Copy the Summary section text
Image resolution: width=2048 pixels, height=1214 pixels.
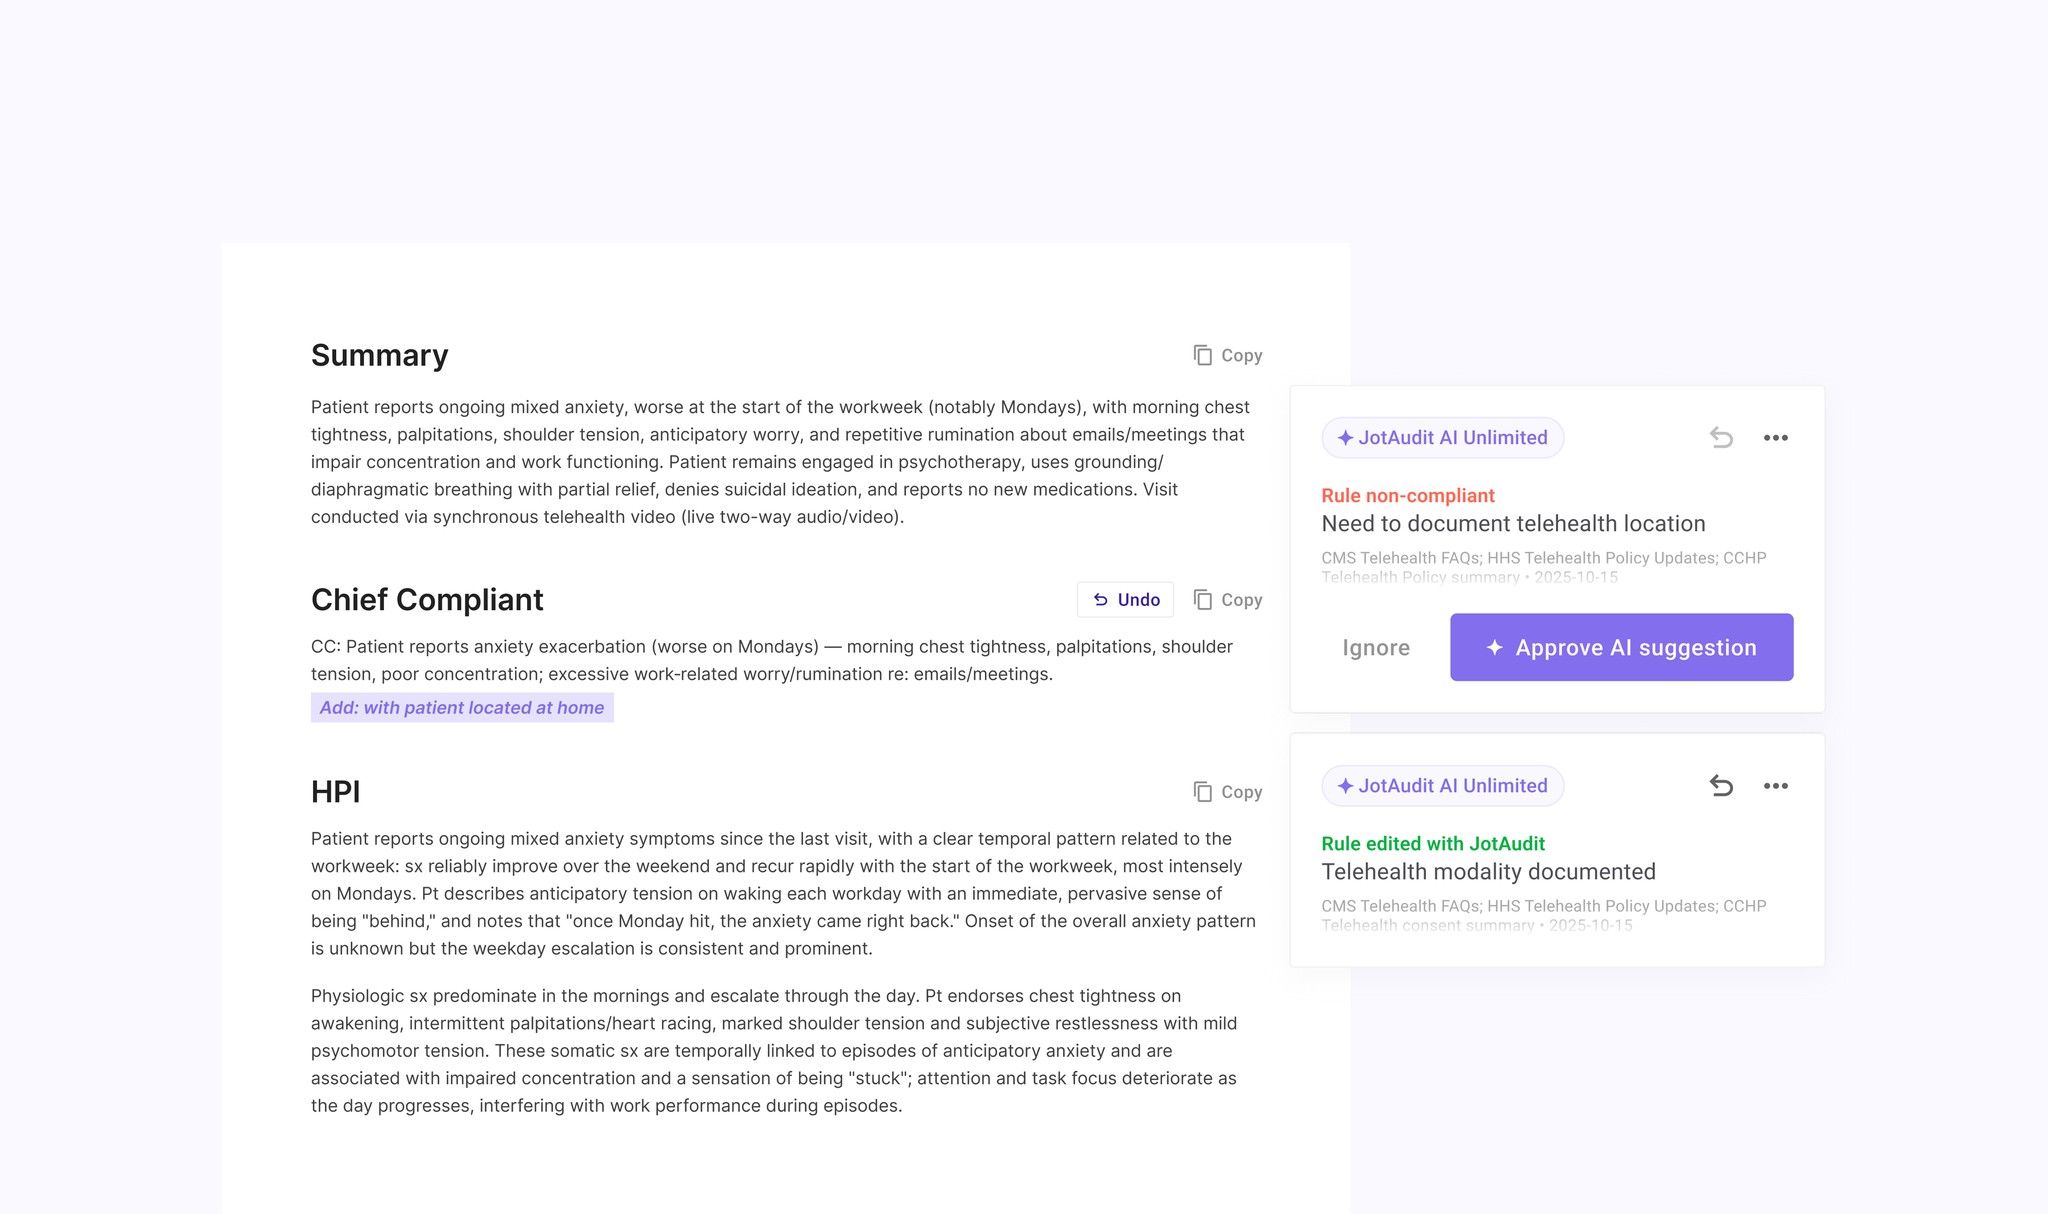coord(1227,355)
